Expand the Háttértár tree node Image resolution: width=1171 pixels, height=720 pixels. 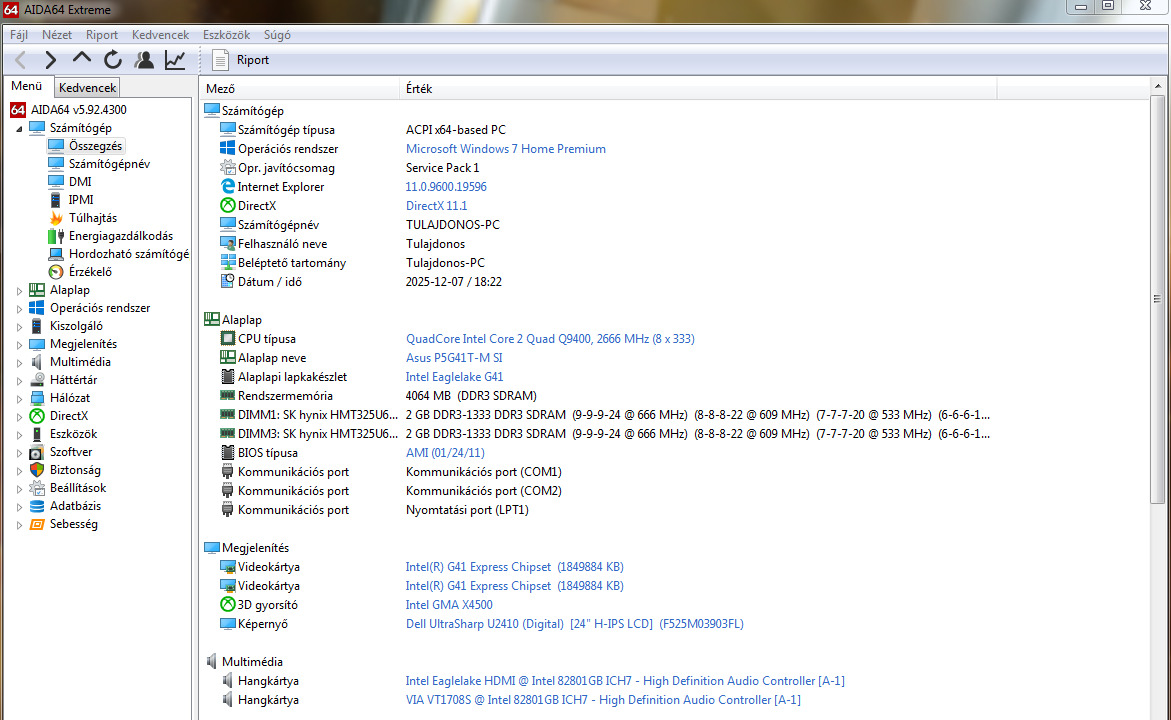tap(19, 380)
